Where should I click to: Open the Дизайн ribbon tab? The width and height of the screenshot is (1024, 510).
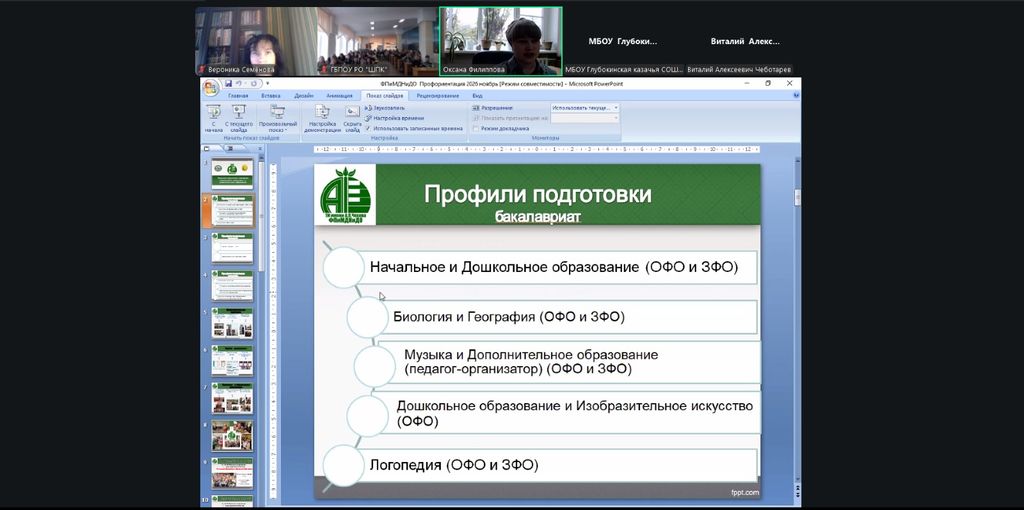coord(303,95)
